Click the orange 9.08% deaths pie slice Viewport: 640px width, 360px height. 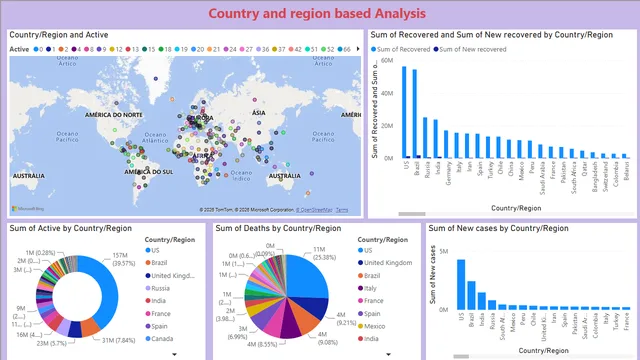tap(305, 318)
